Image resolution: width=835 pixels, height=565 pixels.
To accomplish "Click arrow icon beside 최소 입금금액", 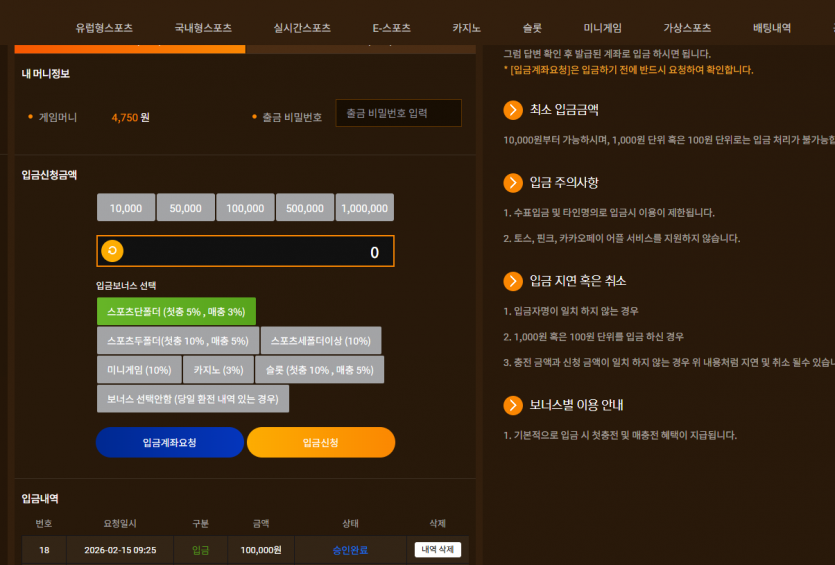I will pyautogui.click(x=513, y=110).
